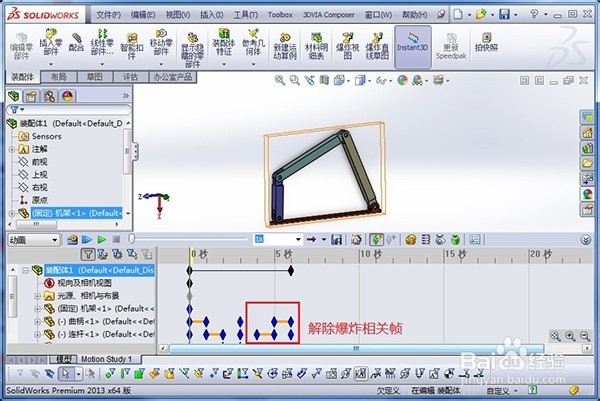Switch to the 评估 tab
This screenshot has width=600, height=401.
(130, 77)
